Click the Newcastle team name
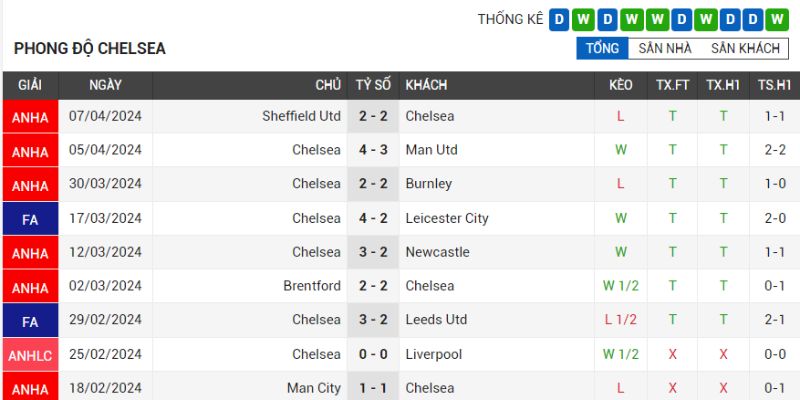Image resolution: width=800 pixels, height=400 pixels. pos(437,252)
